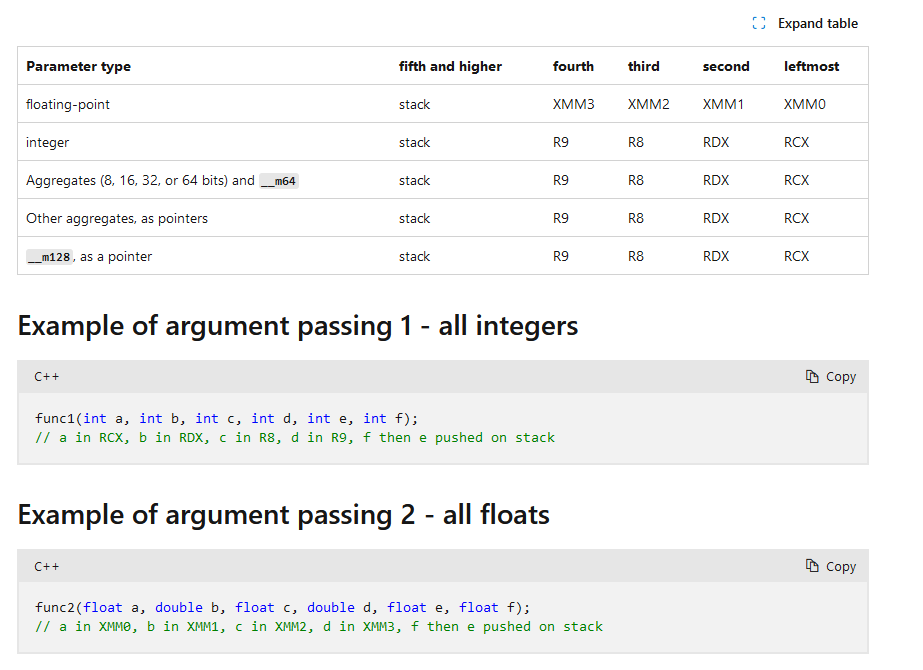
Task: Click the heading Example of argument passing 1
Action: [x=298, y=326]
